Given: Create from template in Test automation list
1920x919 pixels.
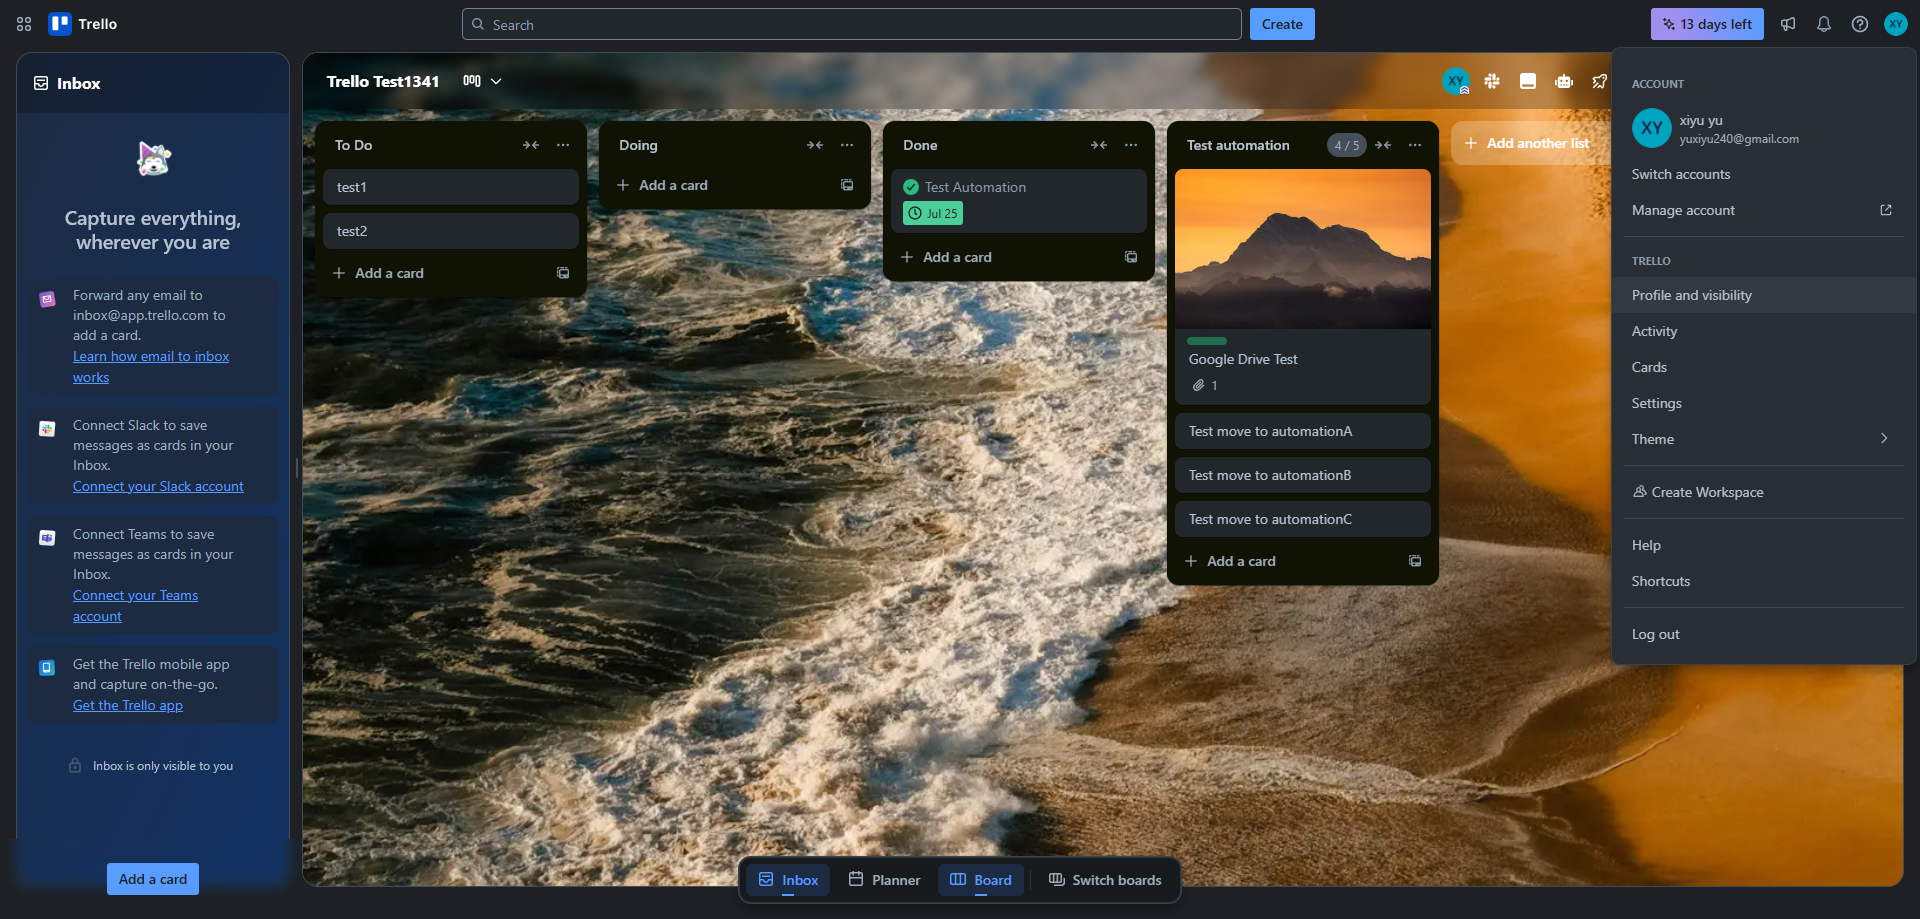Looking at the screenshot, I should (x=1415, y=561).
